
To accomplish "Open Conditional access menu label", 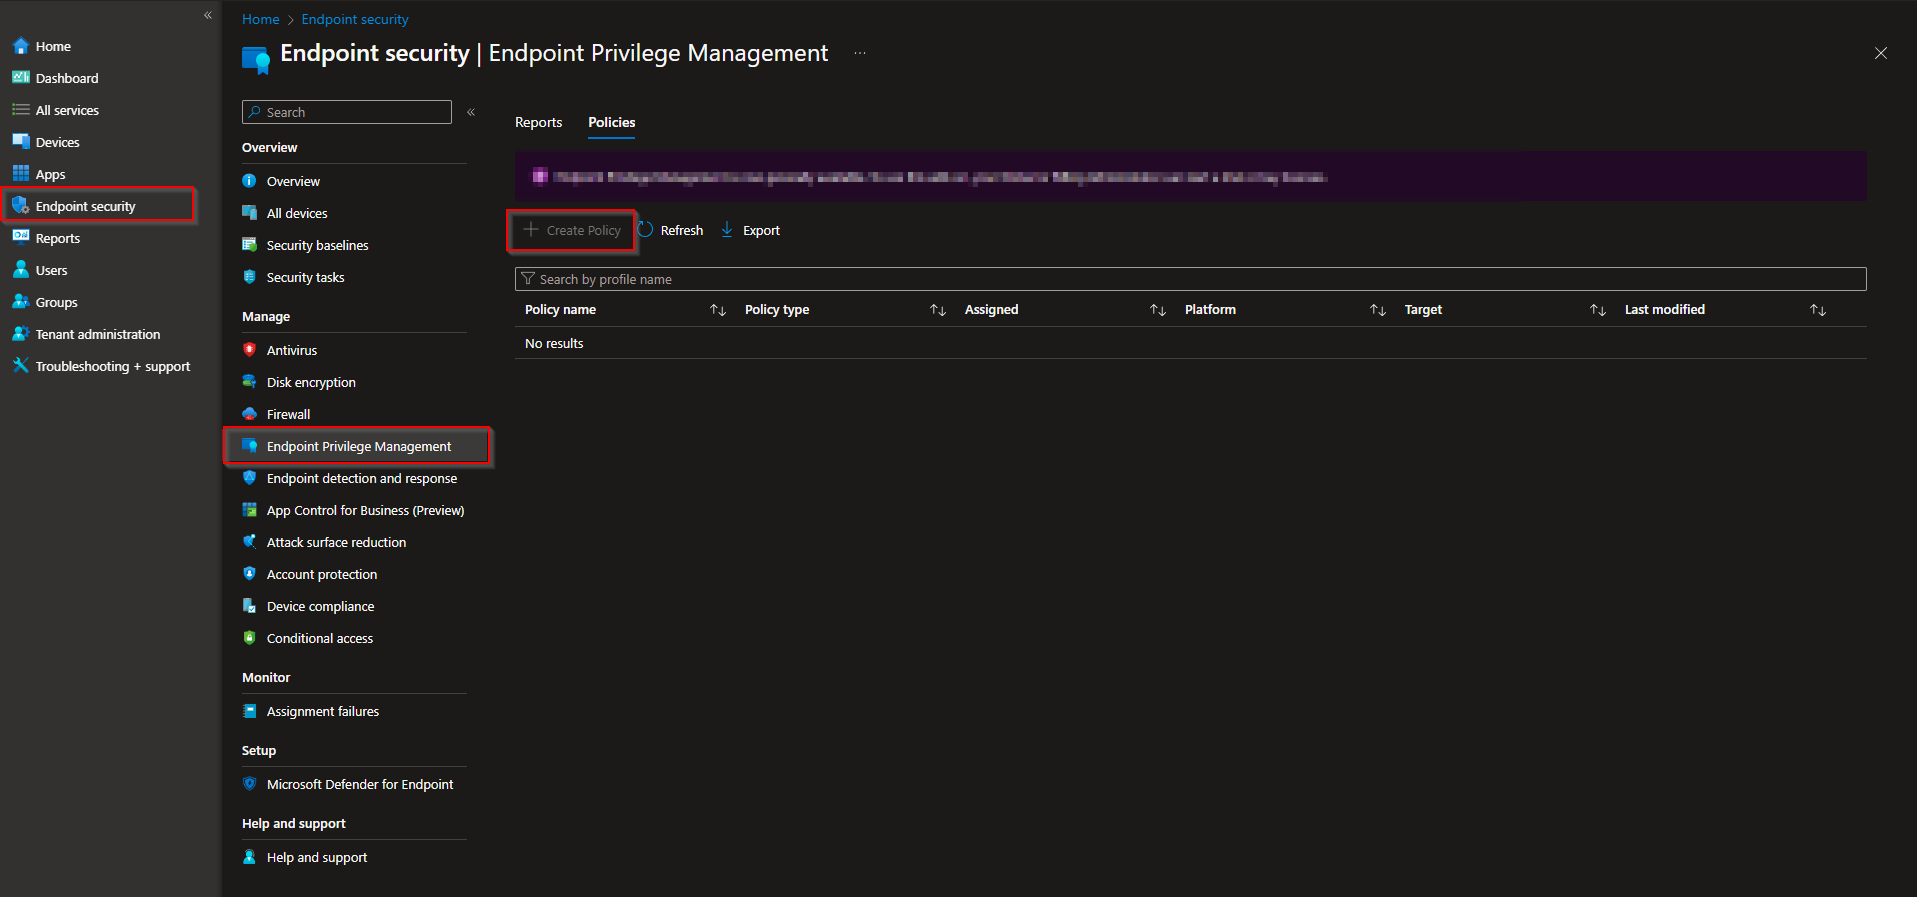I will (320, 638).
